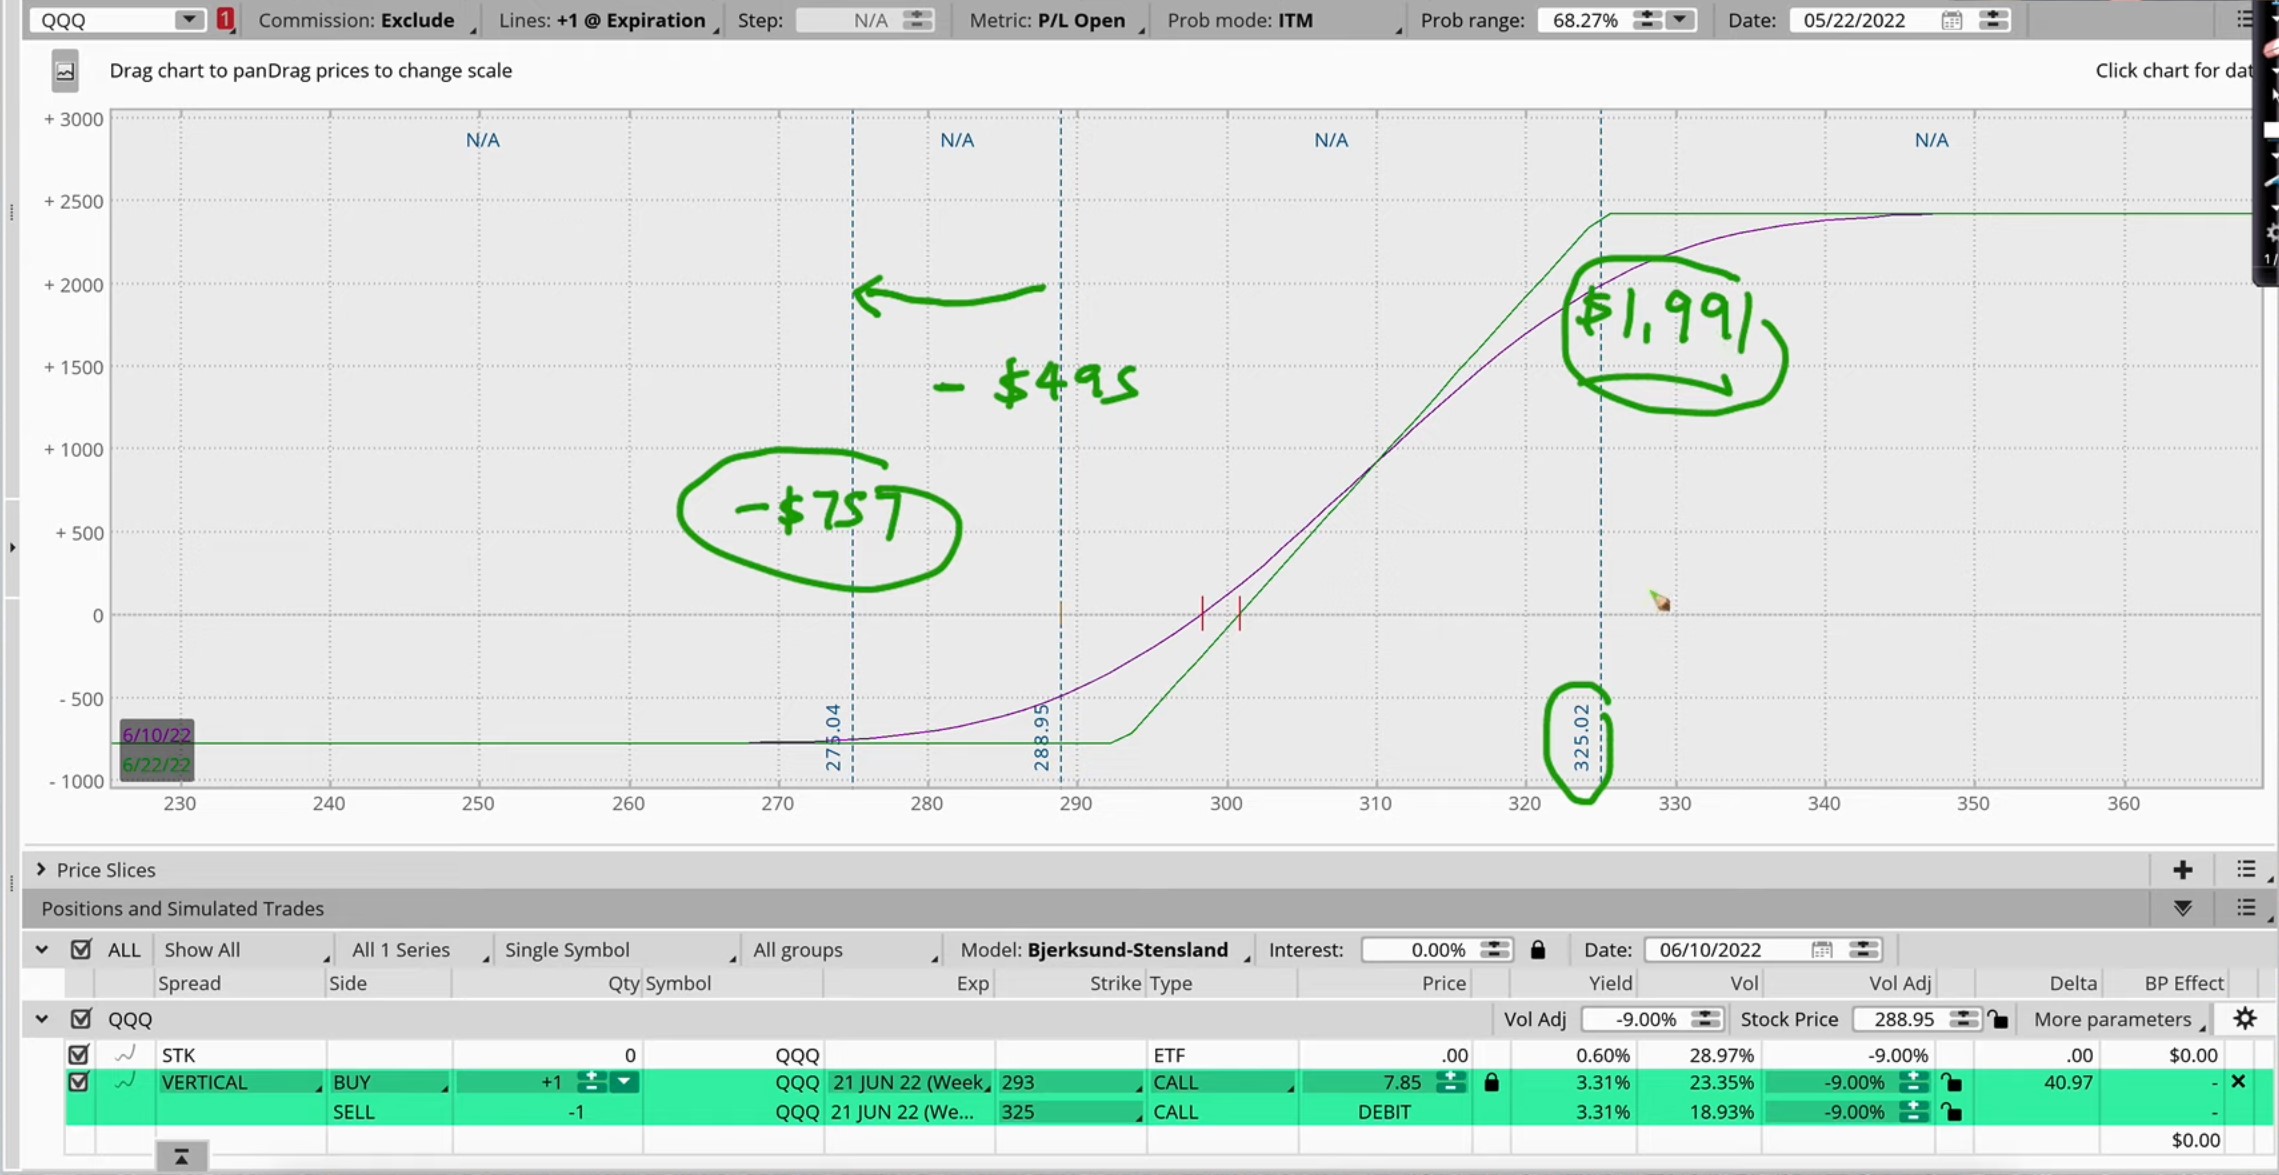Open the top-right settings list menu

click(2245, 20)
